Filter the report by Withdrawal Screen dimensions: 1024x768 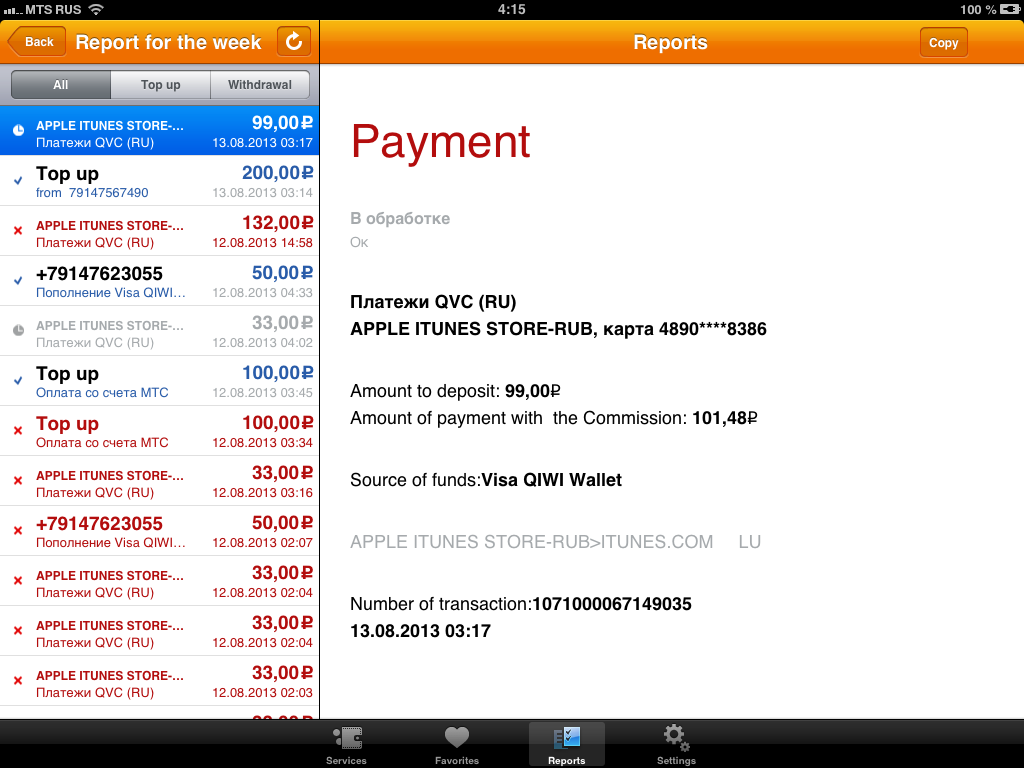[260, 85]
